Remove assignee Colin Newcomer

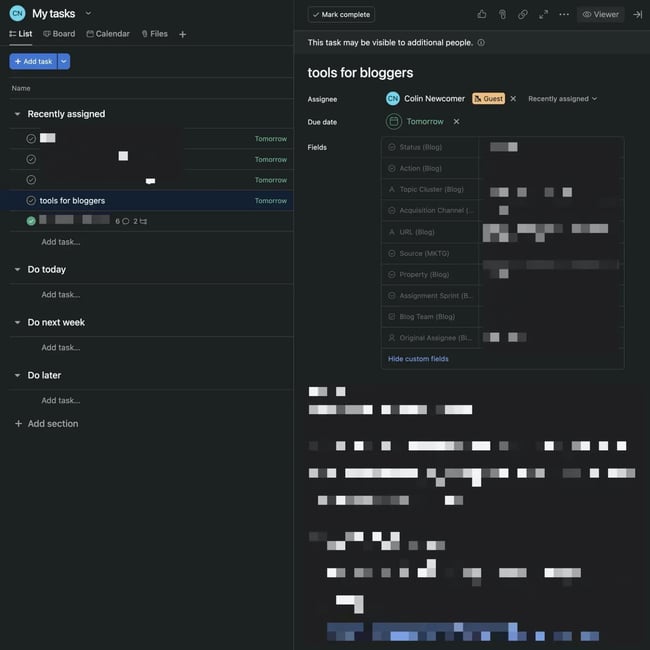pyautogui.click(x=513, y=99)
